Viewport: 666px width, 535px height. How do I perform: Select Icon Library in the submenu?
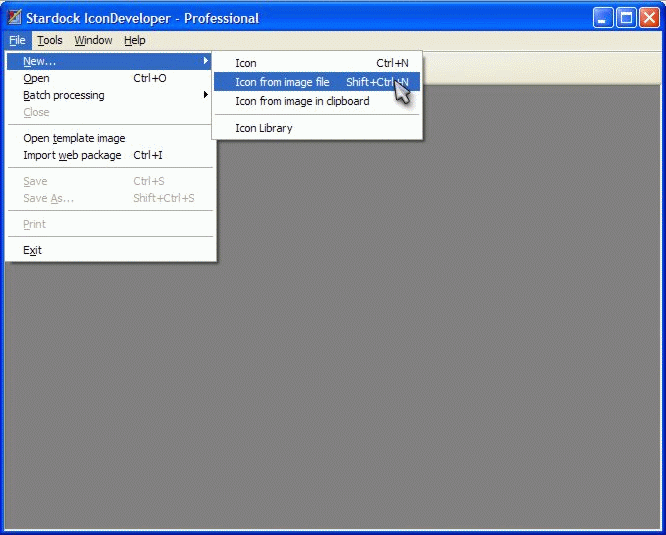pyautogui.click(x=317, y=128)
